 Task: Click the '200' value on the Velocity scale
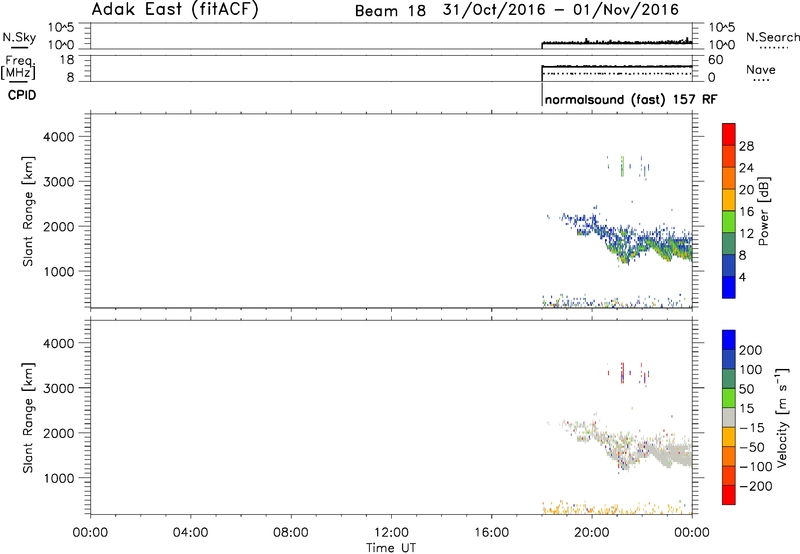[x=751, y=350]
